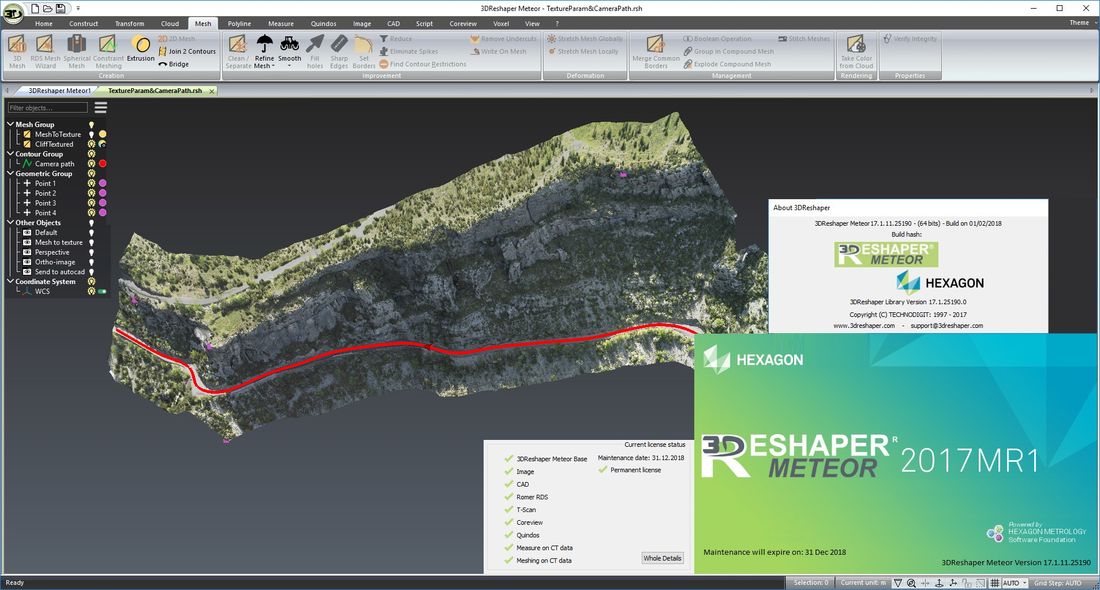The width and height of the screenshot is (1100, 590).
Task: Collapse the Other Objects node
Action: 11,222
